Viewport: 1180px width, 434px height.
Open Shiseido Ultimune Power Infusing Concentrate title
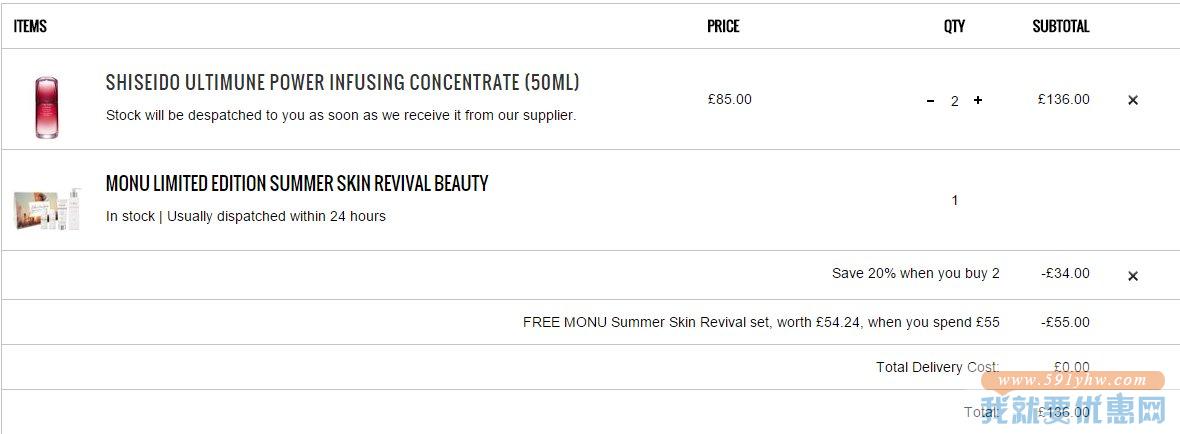pyautogui.click(x=342, y=82)
